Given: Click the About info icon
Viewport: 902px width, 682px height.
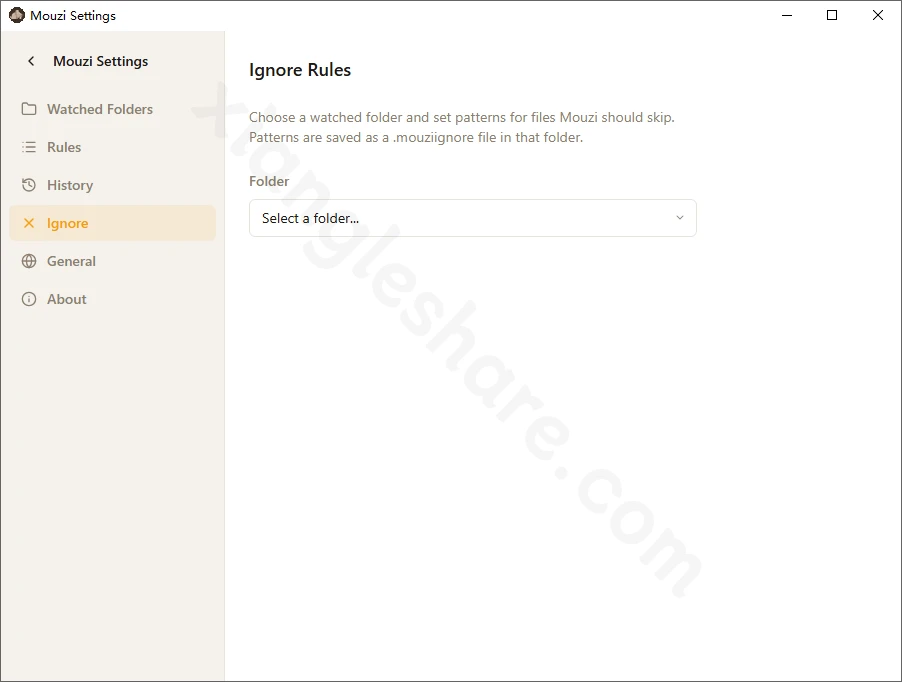Looking at the screenshot, I should [29, 298].
